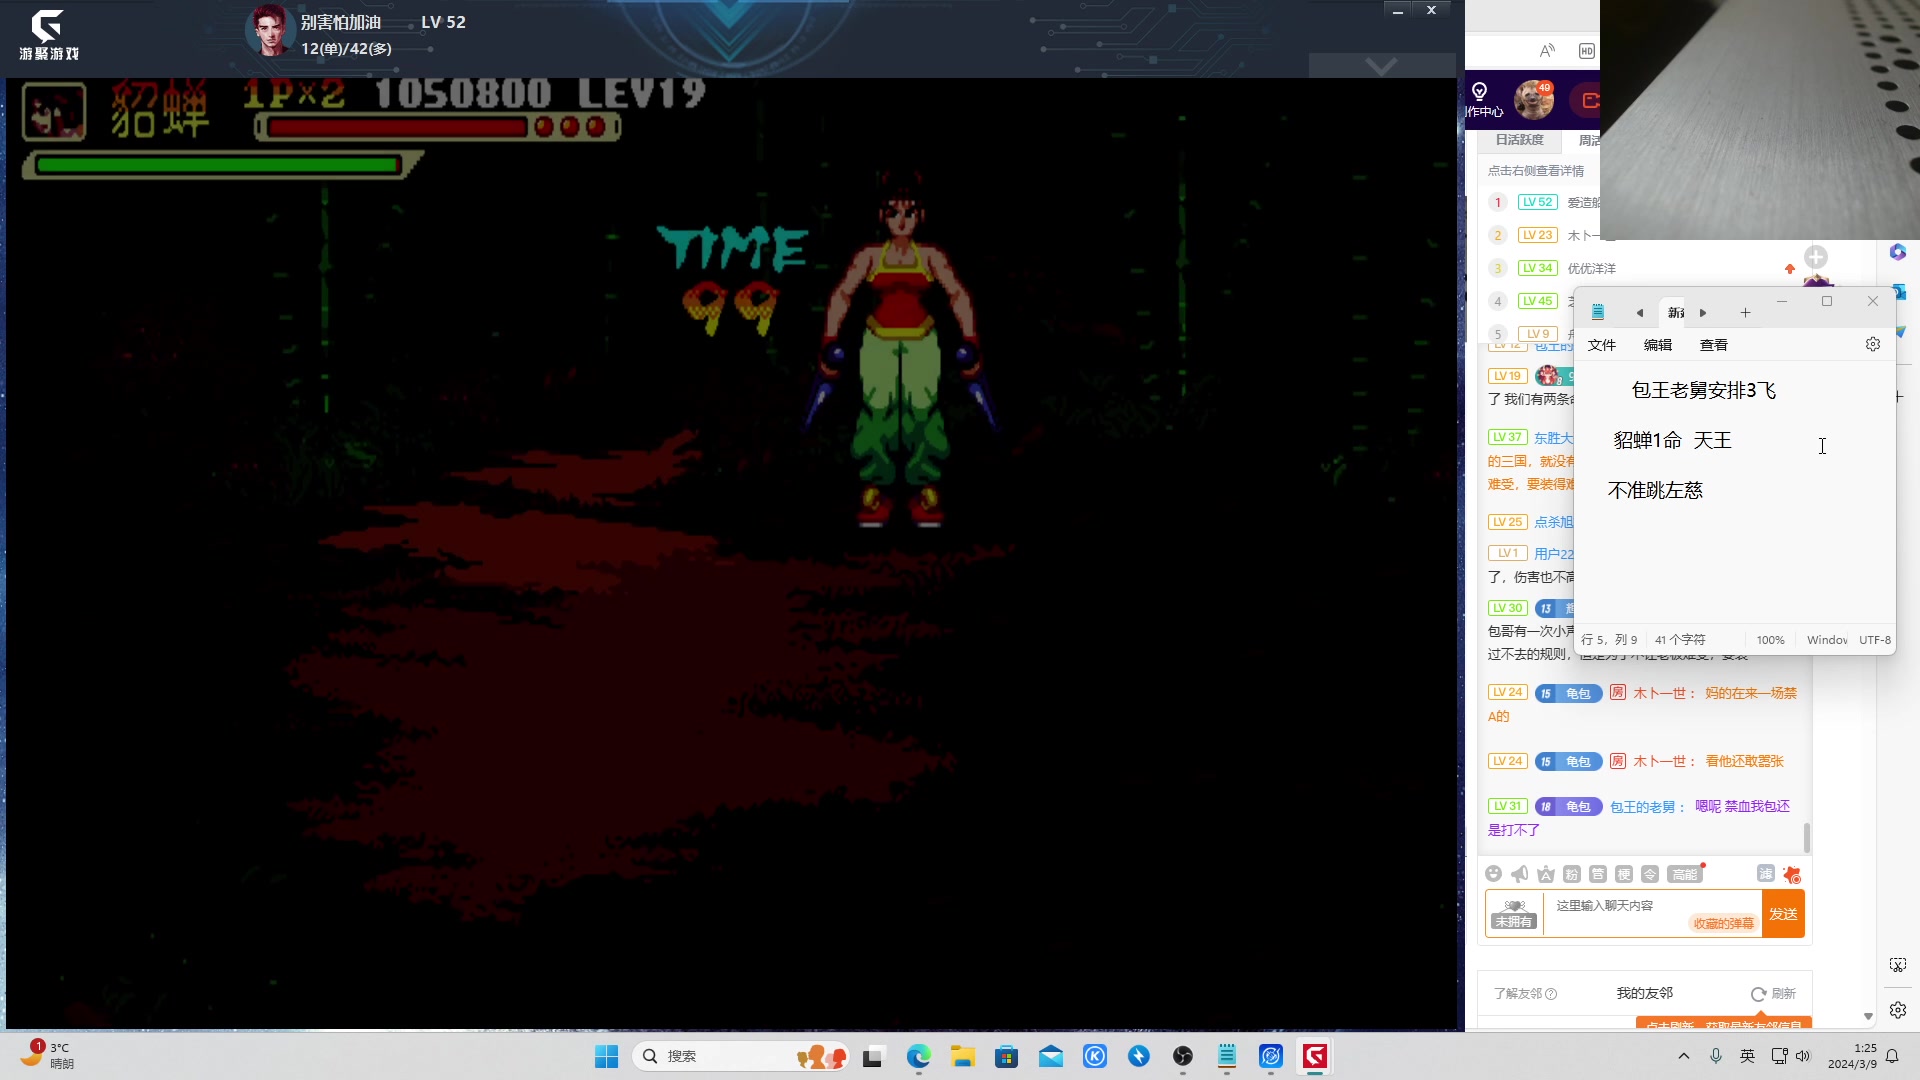Open File Explorer from taskbar
This screenshot has height=1080, width=1920.
pos(962,1056)
